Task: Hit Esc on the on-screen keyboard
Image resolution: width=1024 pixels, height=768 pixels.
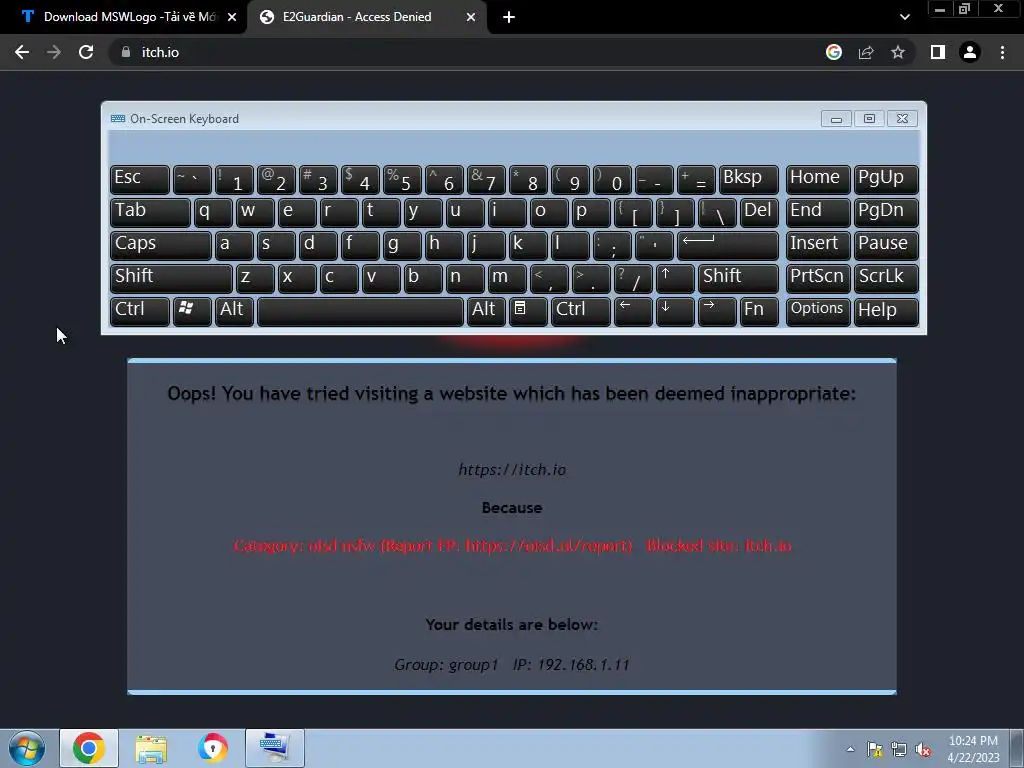Action: pyautogui.click(x=140, y=179)
